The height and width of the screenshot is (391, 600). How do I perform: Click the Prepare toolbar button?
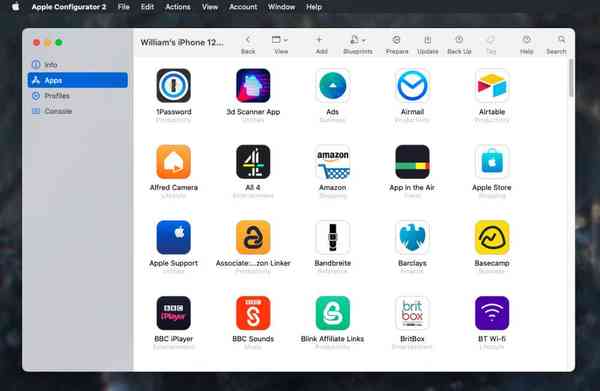(397, 44)
